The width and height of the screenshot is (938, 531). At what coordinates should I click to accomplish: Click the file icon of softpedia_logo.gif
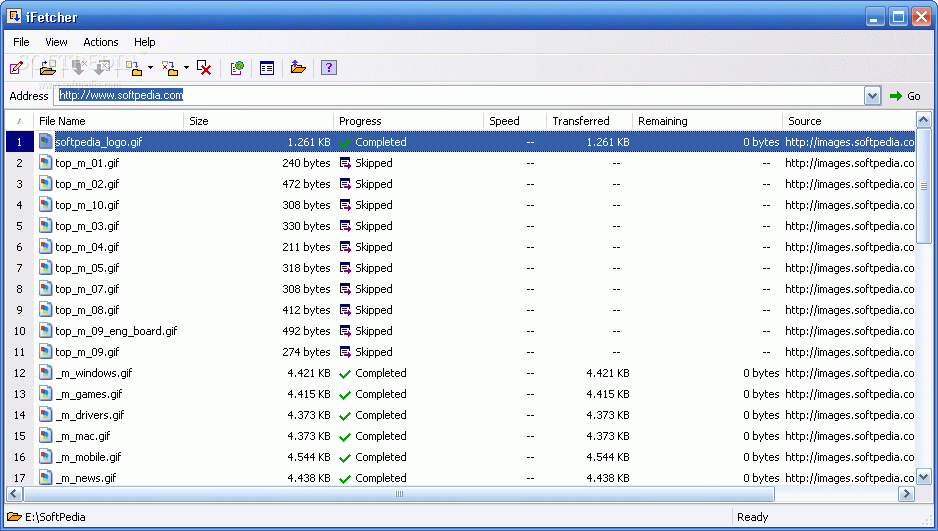(x=45, y=142)
